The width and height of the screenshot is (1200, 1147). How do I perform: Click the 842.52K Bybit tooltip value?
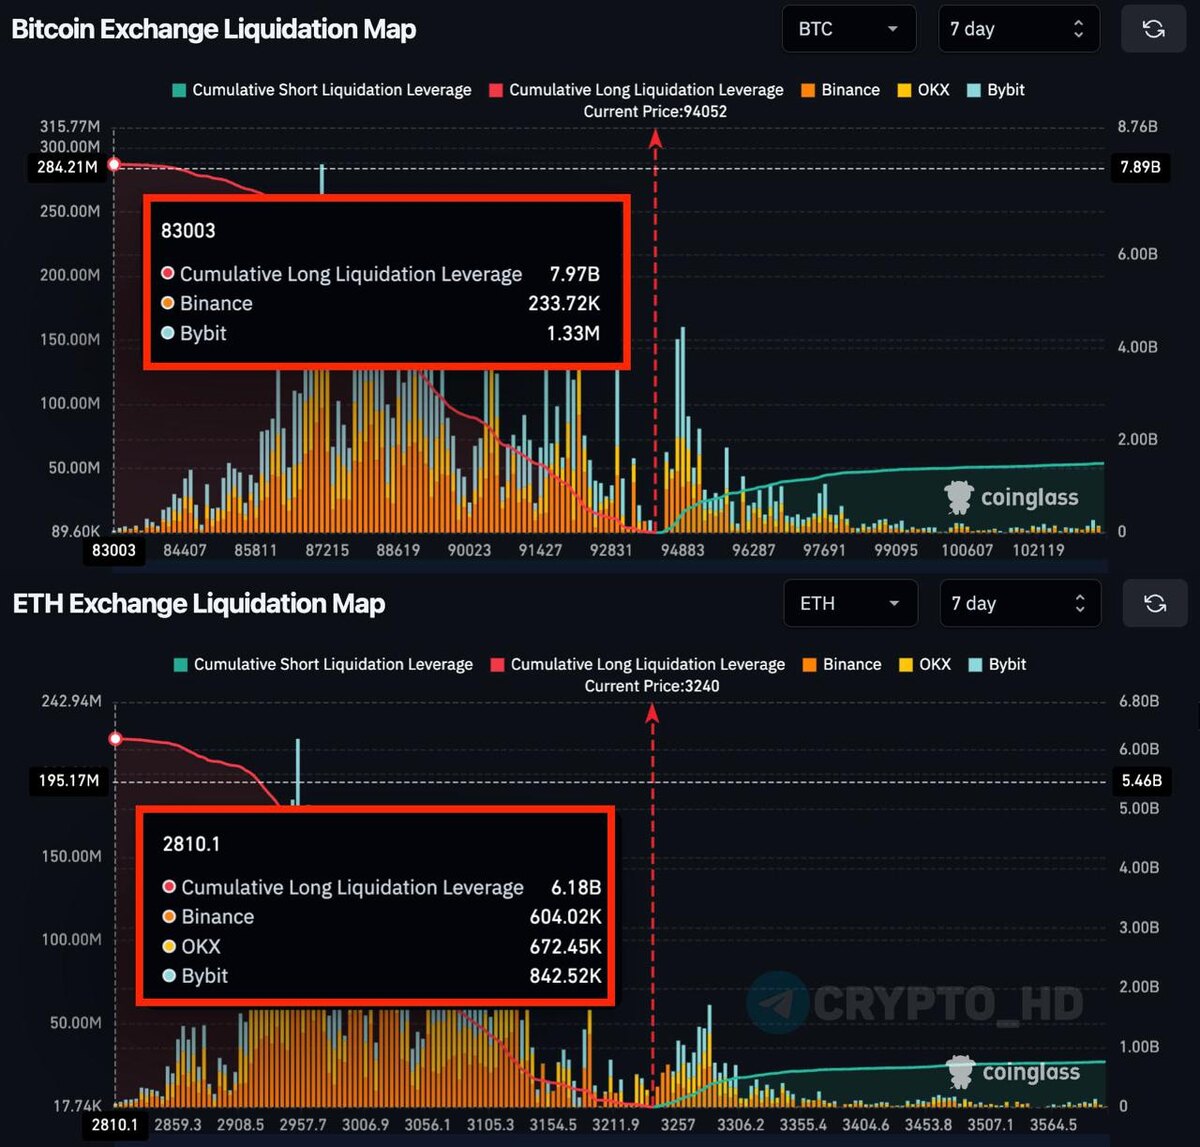click(565, 976)
